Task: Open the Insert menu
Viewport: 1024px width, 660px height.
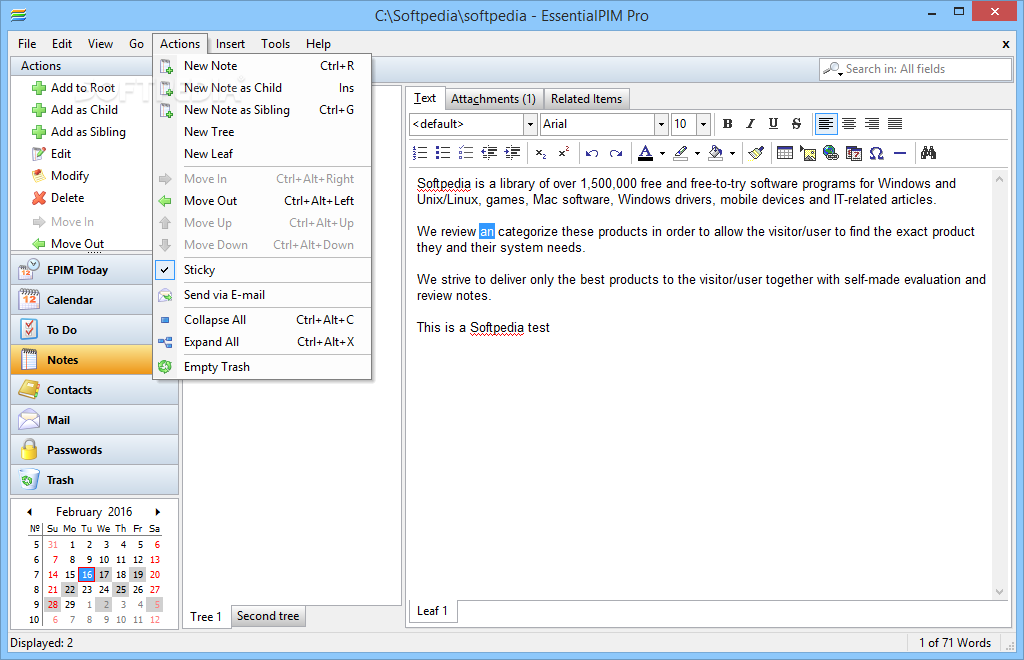Action: [x=231, y=44]
